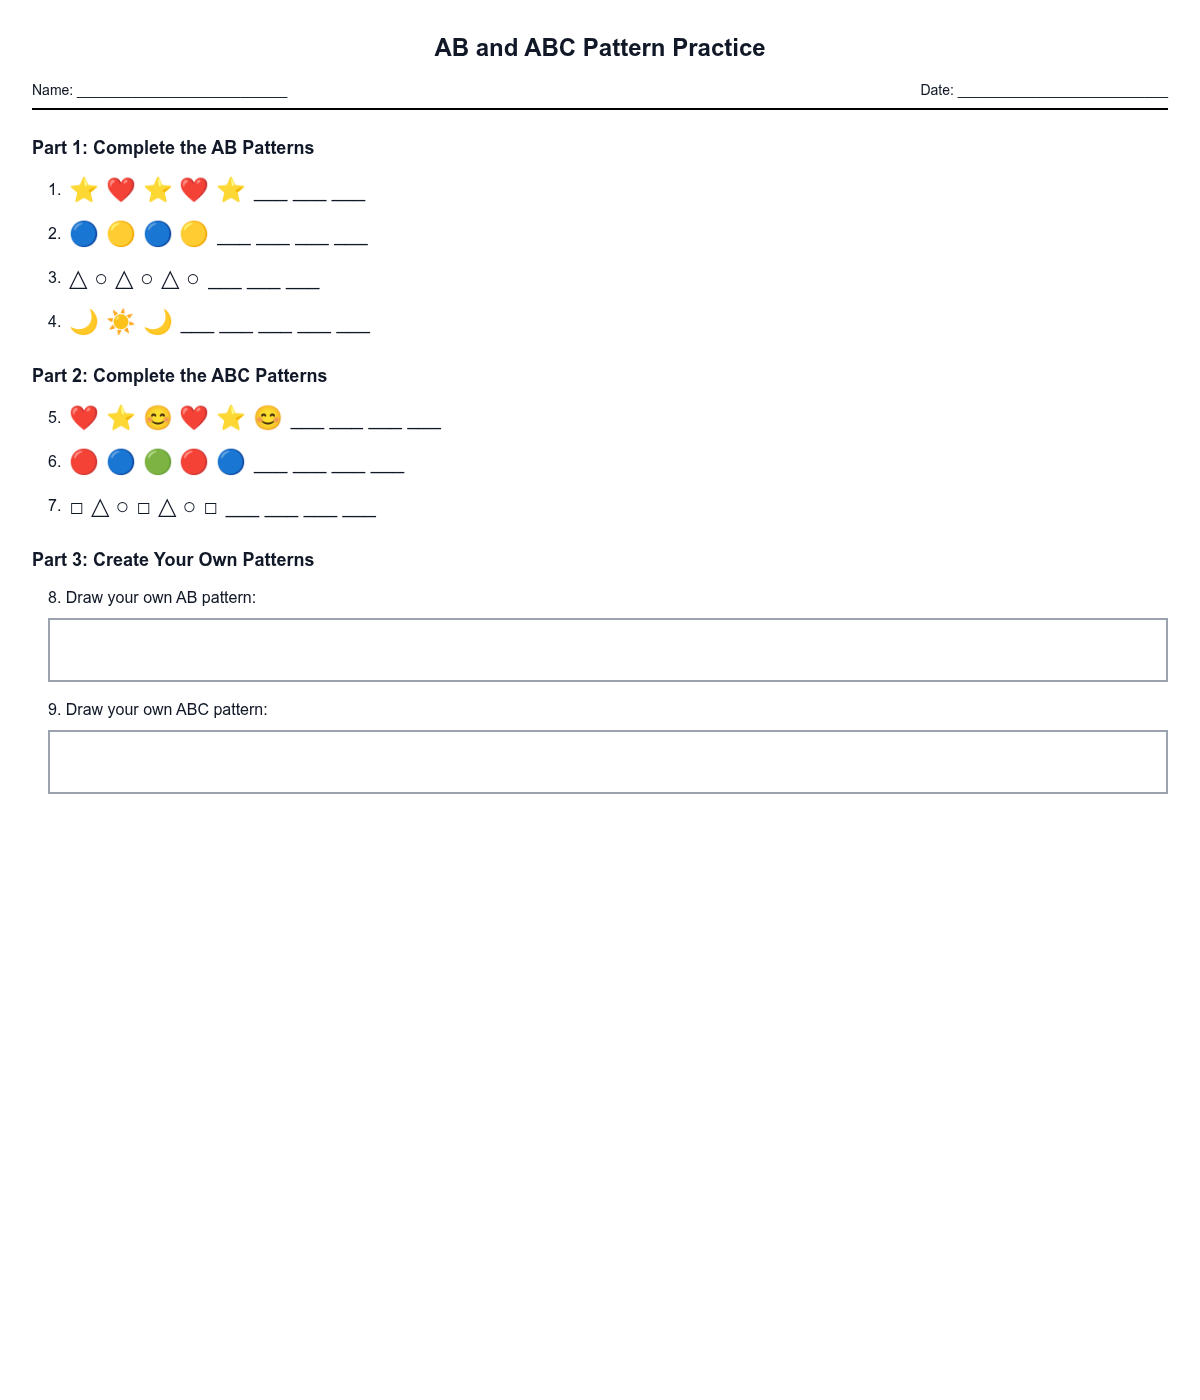The height and width of the screenshot is (1400, 1200).
Task: Click the first answer blank in pattern 1
Action: pyautogui.click(x=270, y=194)
